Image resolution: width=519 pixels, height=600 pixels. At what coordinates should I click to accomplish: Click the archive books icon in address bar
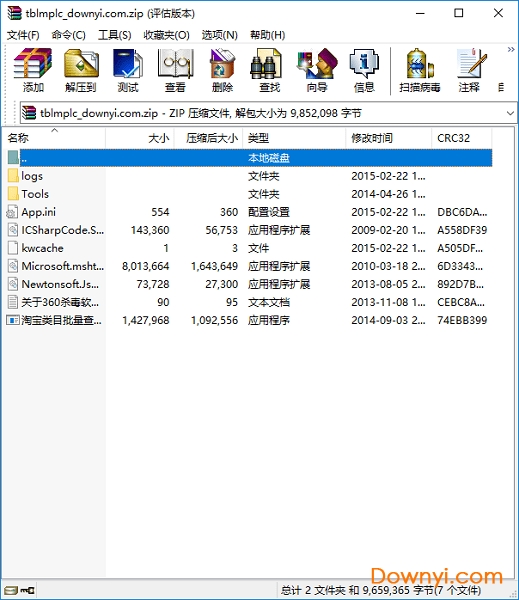[29, 113]
